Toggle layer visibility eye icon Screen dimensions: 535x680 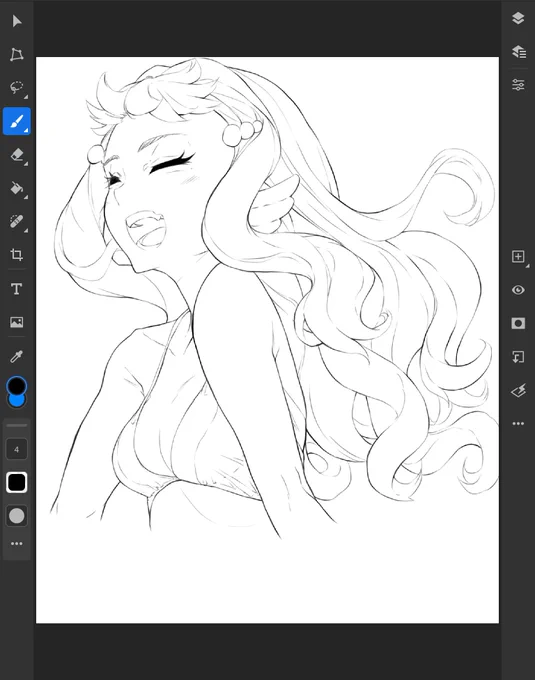[518, 290]
